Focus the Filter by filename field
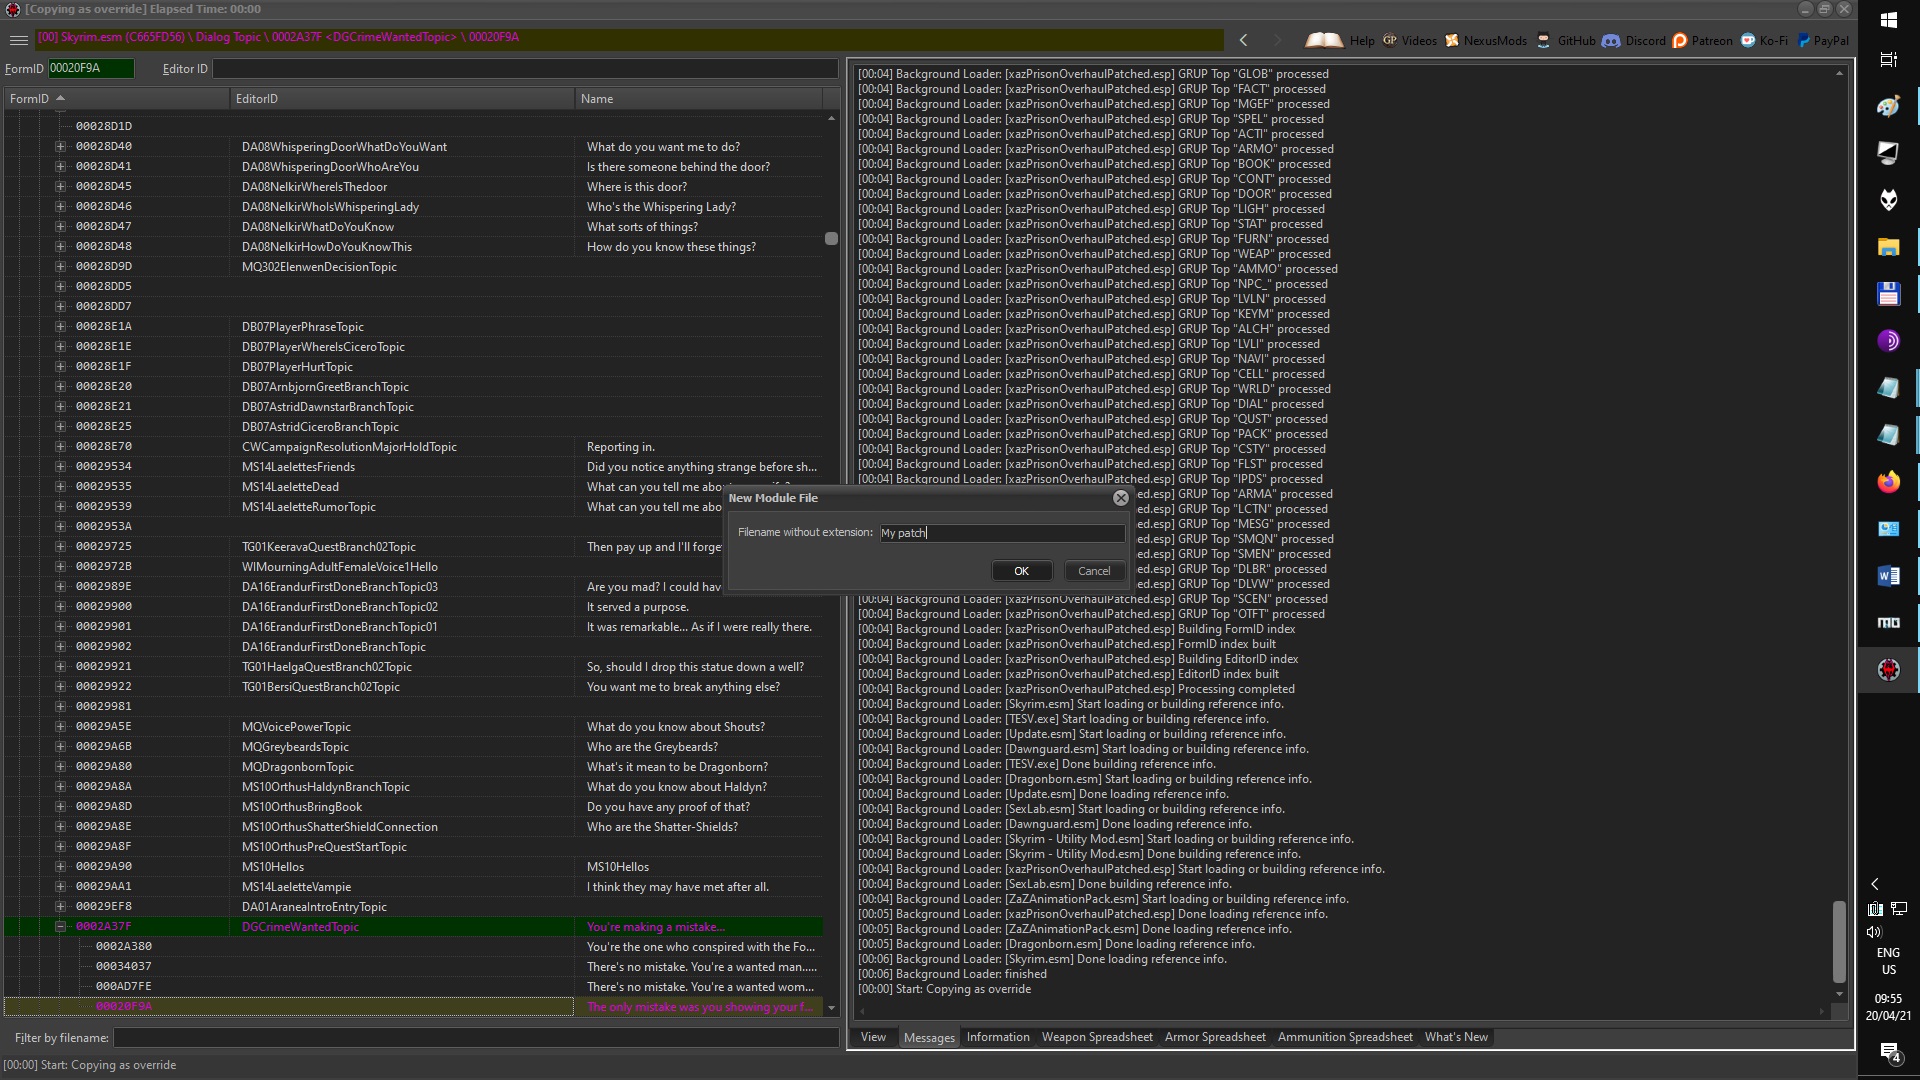The image size is (1920, 1080). point(476,1038)
